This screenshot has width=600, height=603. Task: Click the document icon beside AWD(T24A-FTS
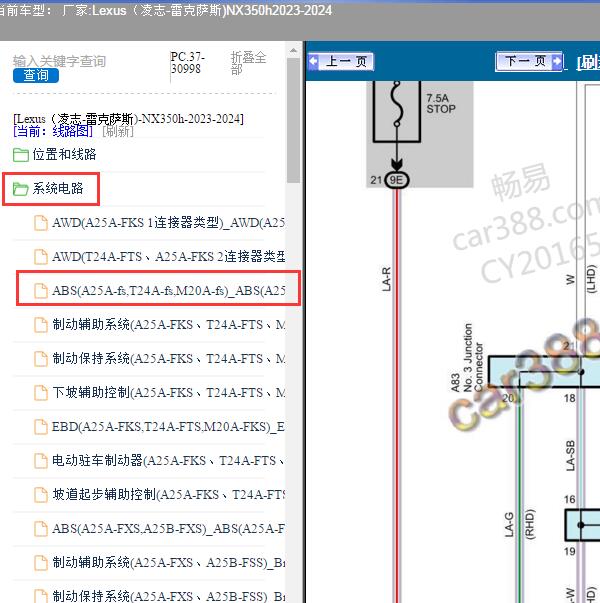click(41, 257)
